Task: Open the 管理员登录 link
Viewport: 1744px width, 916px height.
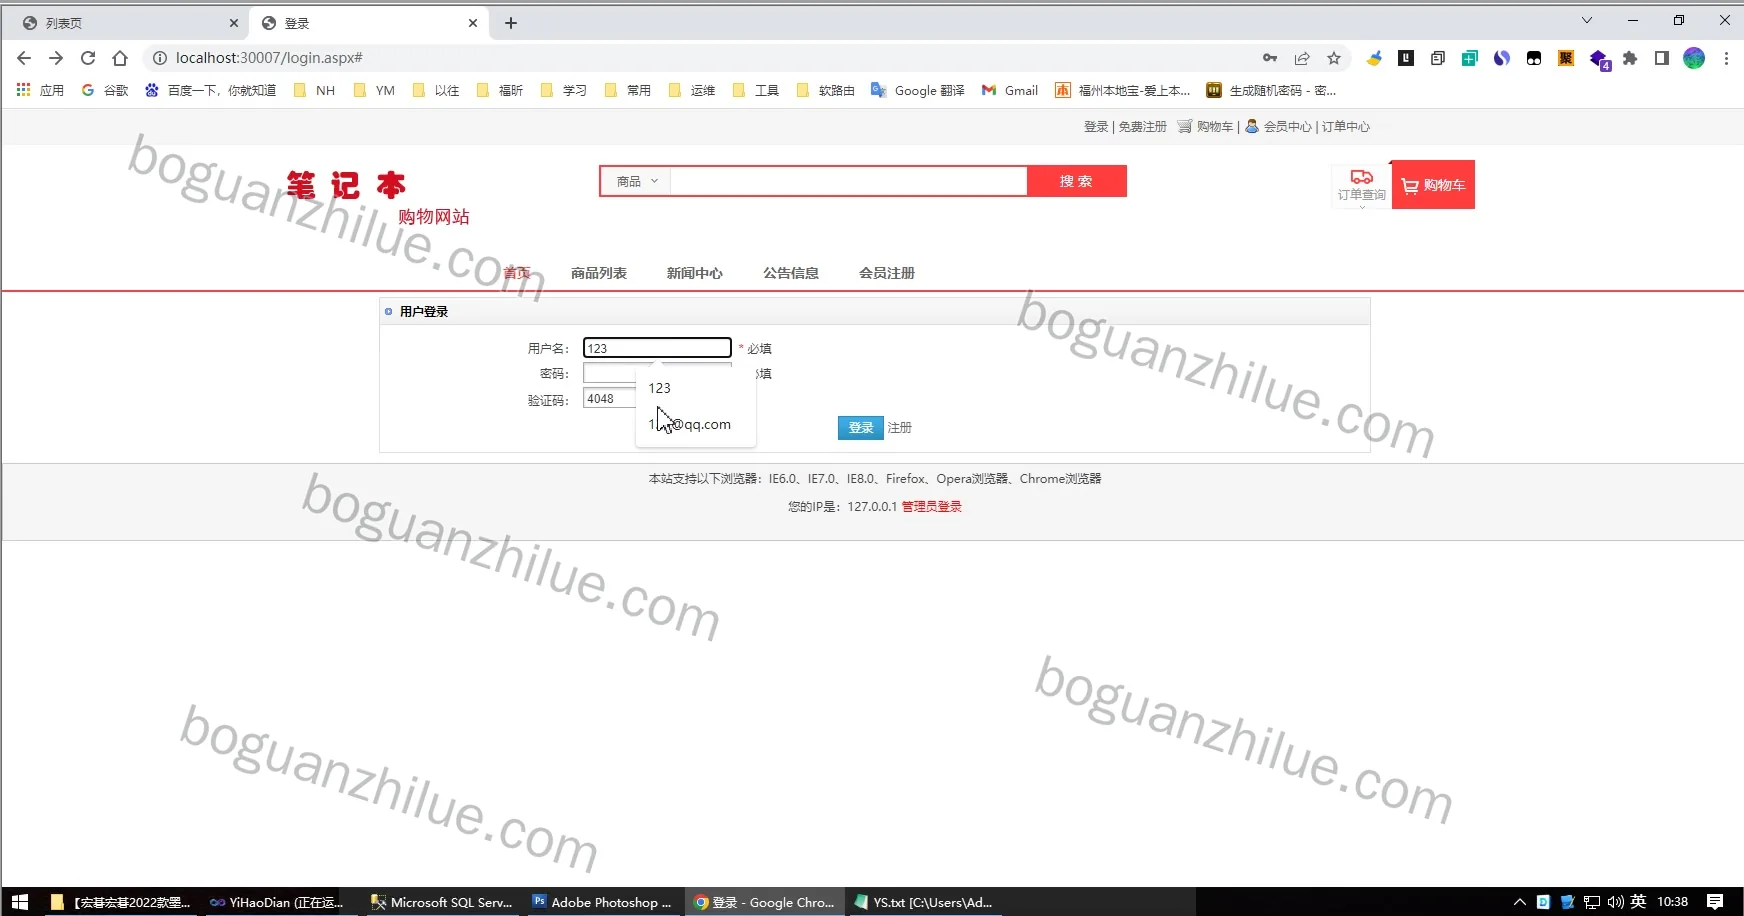Action: tap(932, 507)
